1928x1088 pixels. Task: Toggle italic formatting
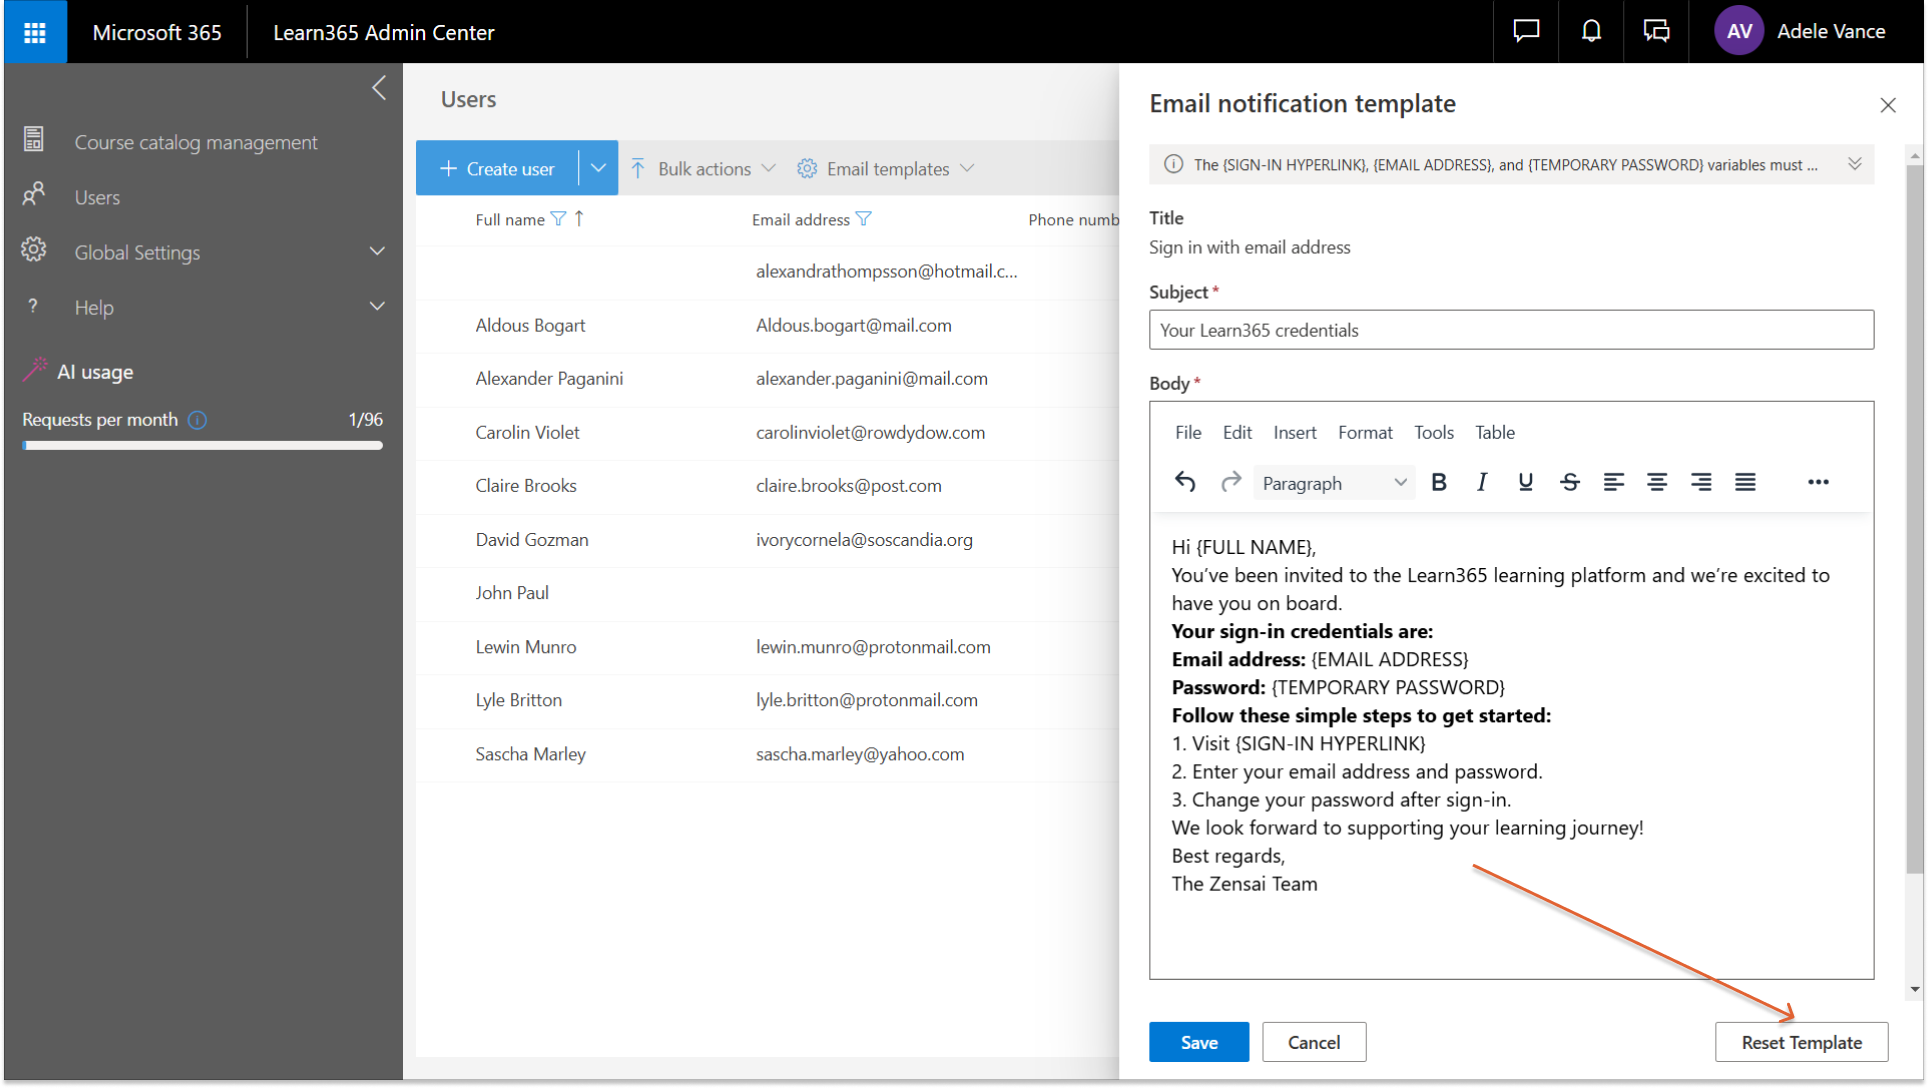(1482, 483)
